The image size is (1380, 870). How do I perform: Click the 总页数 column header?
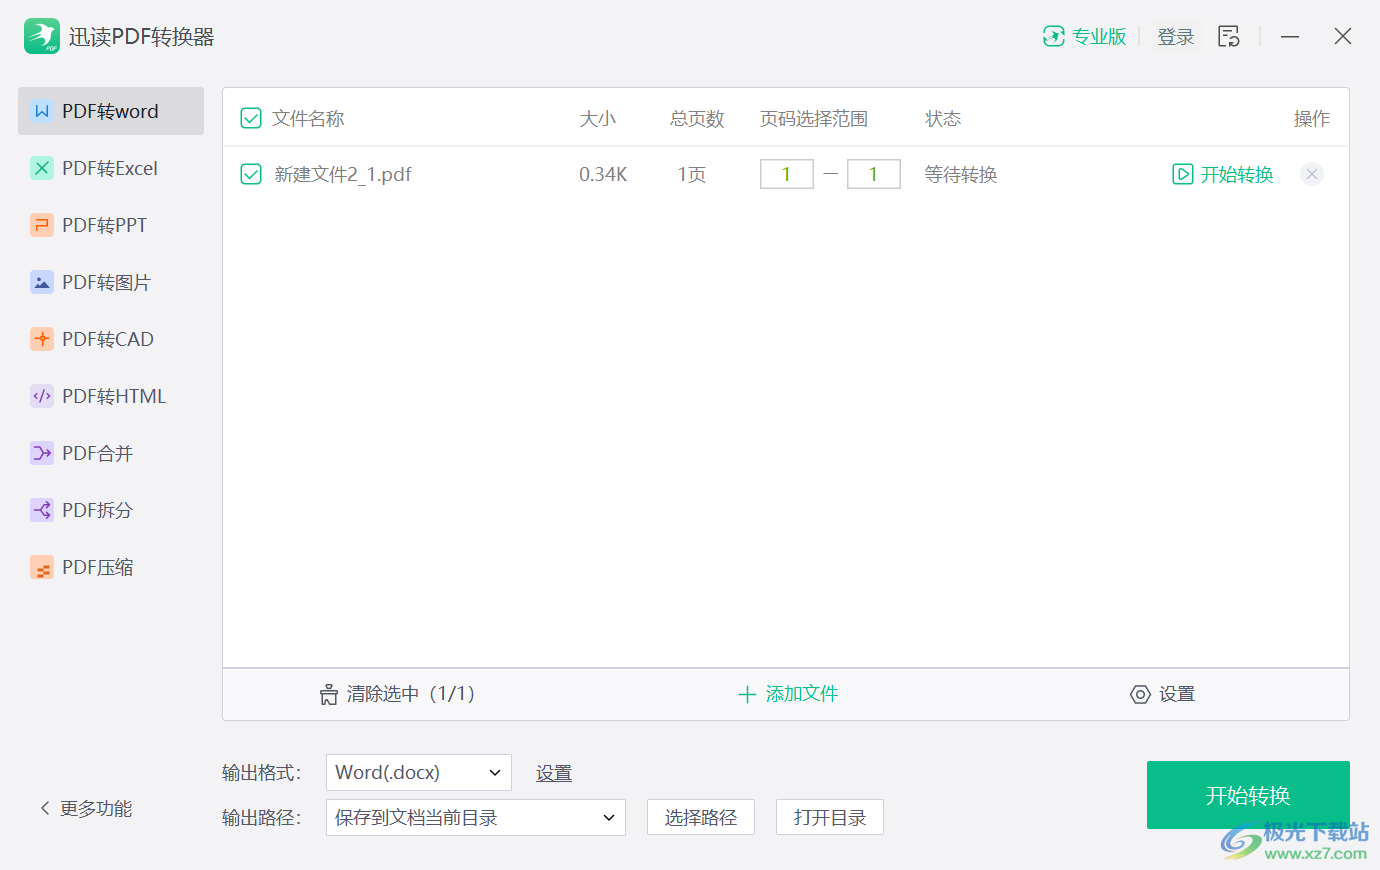(x=697, y=119)
